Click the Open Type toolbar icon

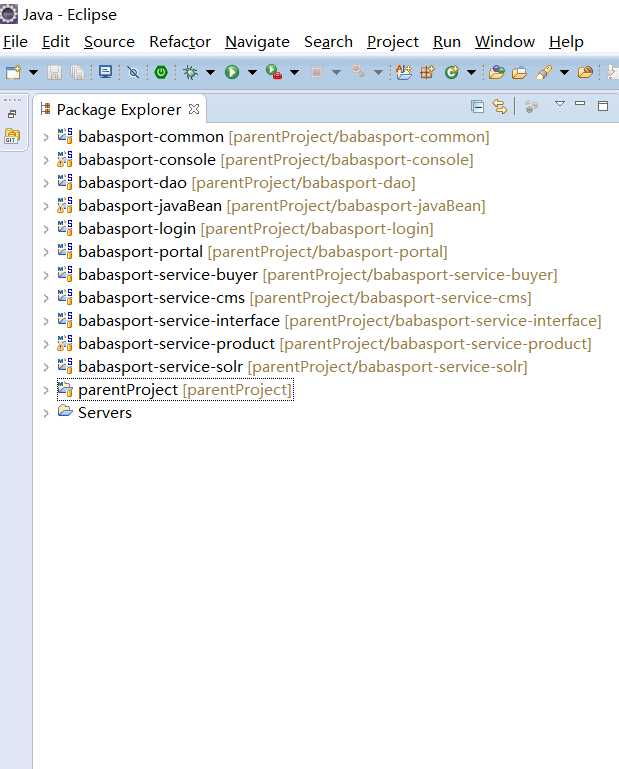click(x=496, y=73)
